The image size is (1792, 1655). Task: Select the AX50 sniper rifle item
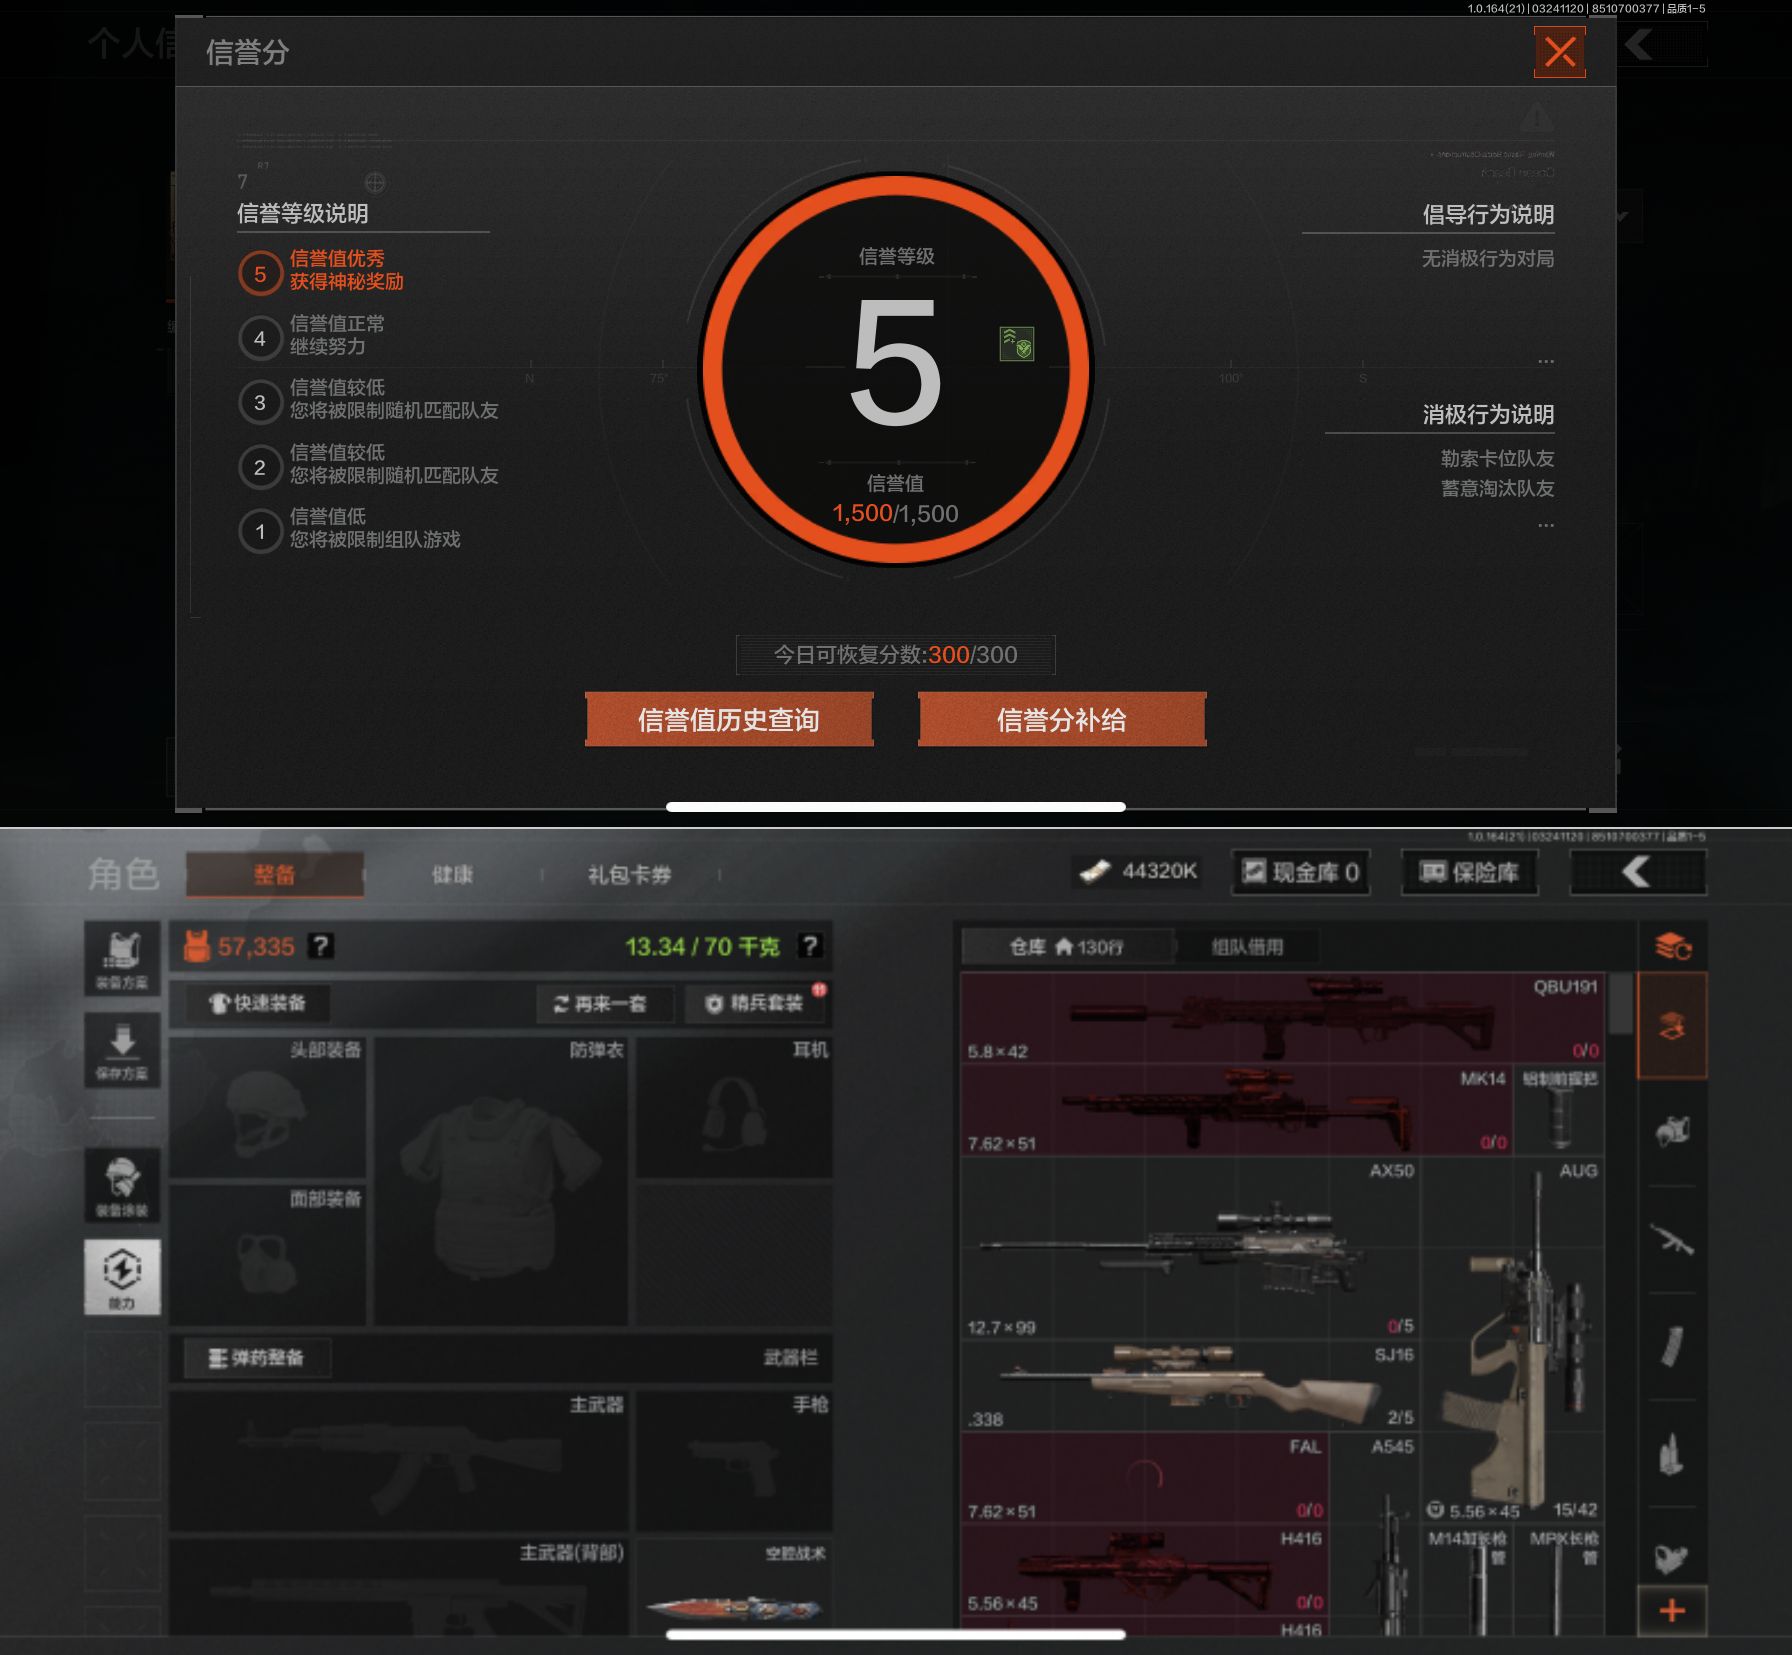1190,1247
